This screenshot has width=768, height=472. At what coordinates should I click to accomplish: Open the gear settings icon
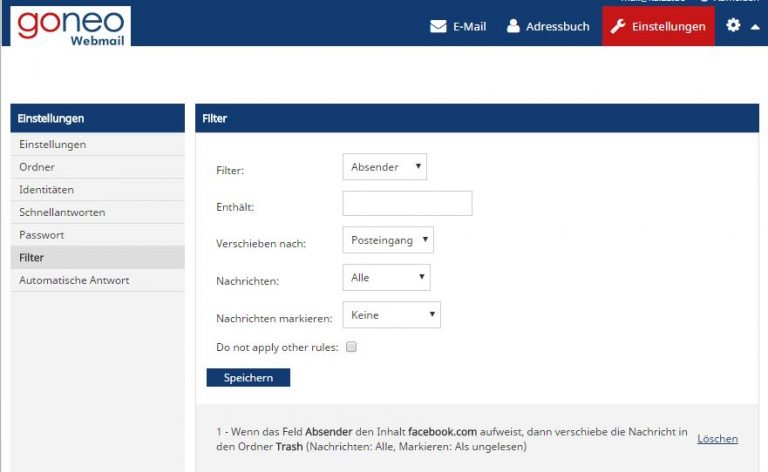733,25
